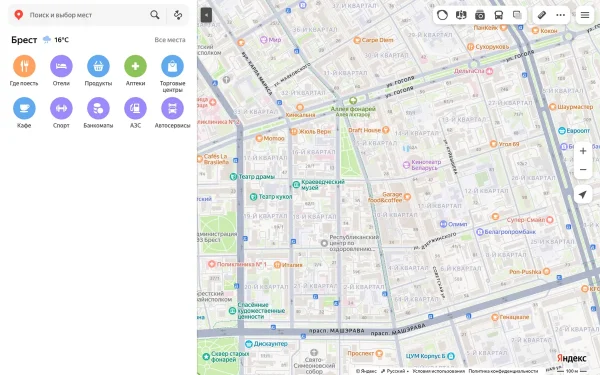Open the hamburger main menu
The width and height of the screenshot is (600, 375).
click(585, 15)
